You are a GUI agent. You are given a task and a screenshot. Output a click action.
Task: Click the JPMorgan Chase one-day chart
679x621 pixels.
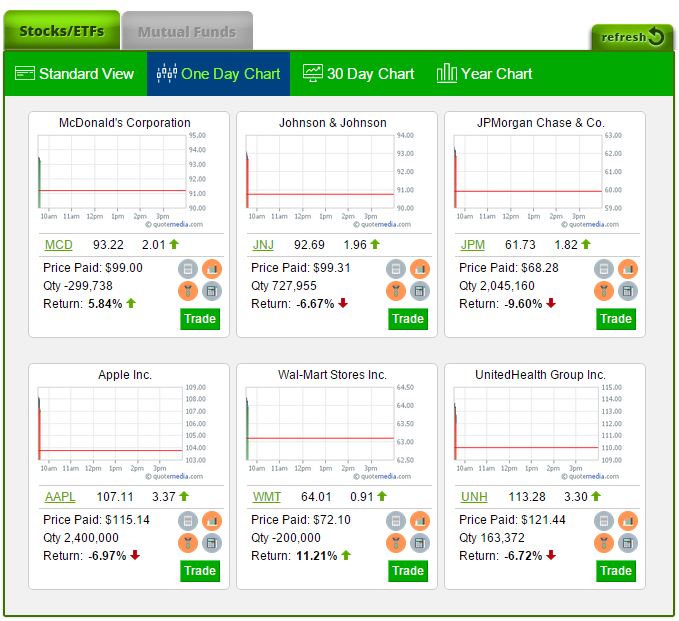(x=538, y=179)
